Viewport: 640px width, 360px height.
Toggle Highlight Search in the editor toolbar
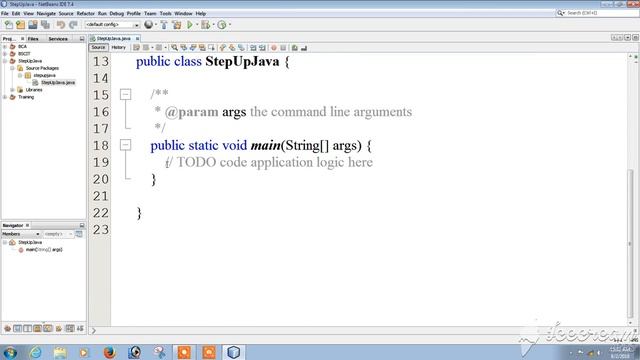202,48
